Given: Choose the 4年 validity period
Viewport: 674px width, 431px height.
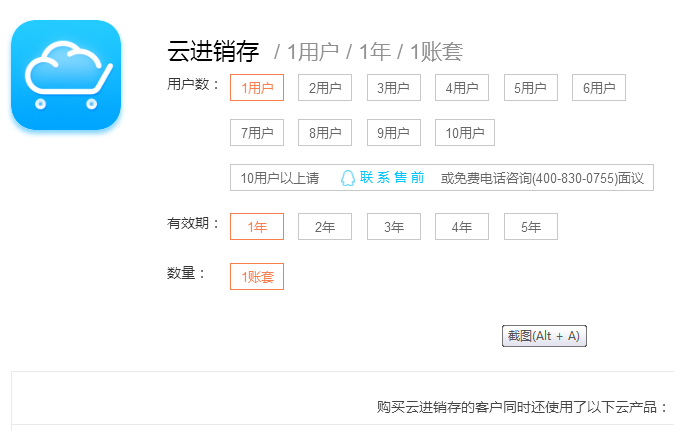Looking at the screenshot, I should coord(462,226).
